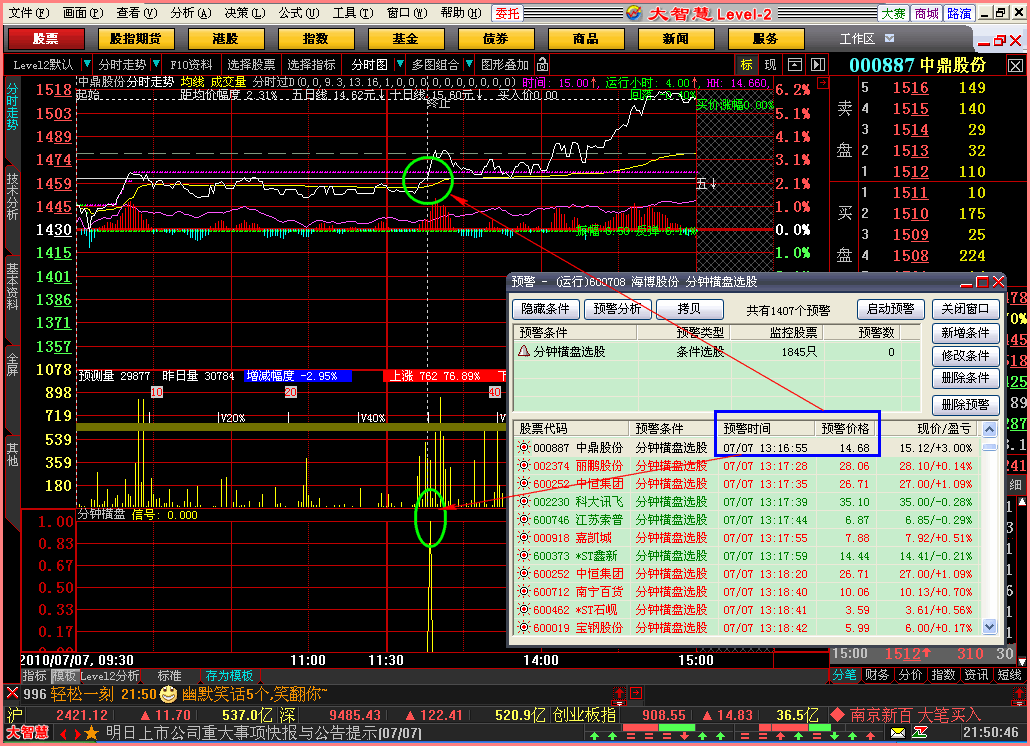1030x746 pixels.
Task: Click the red up-arrow icon on the ticker bar
Action: click(619, 693)
